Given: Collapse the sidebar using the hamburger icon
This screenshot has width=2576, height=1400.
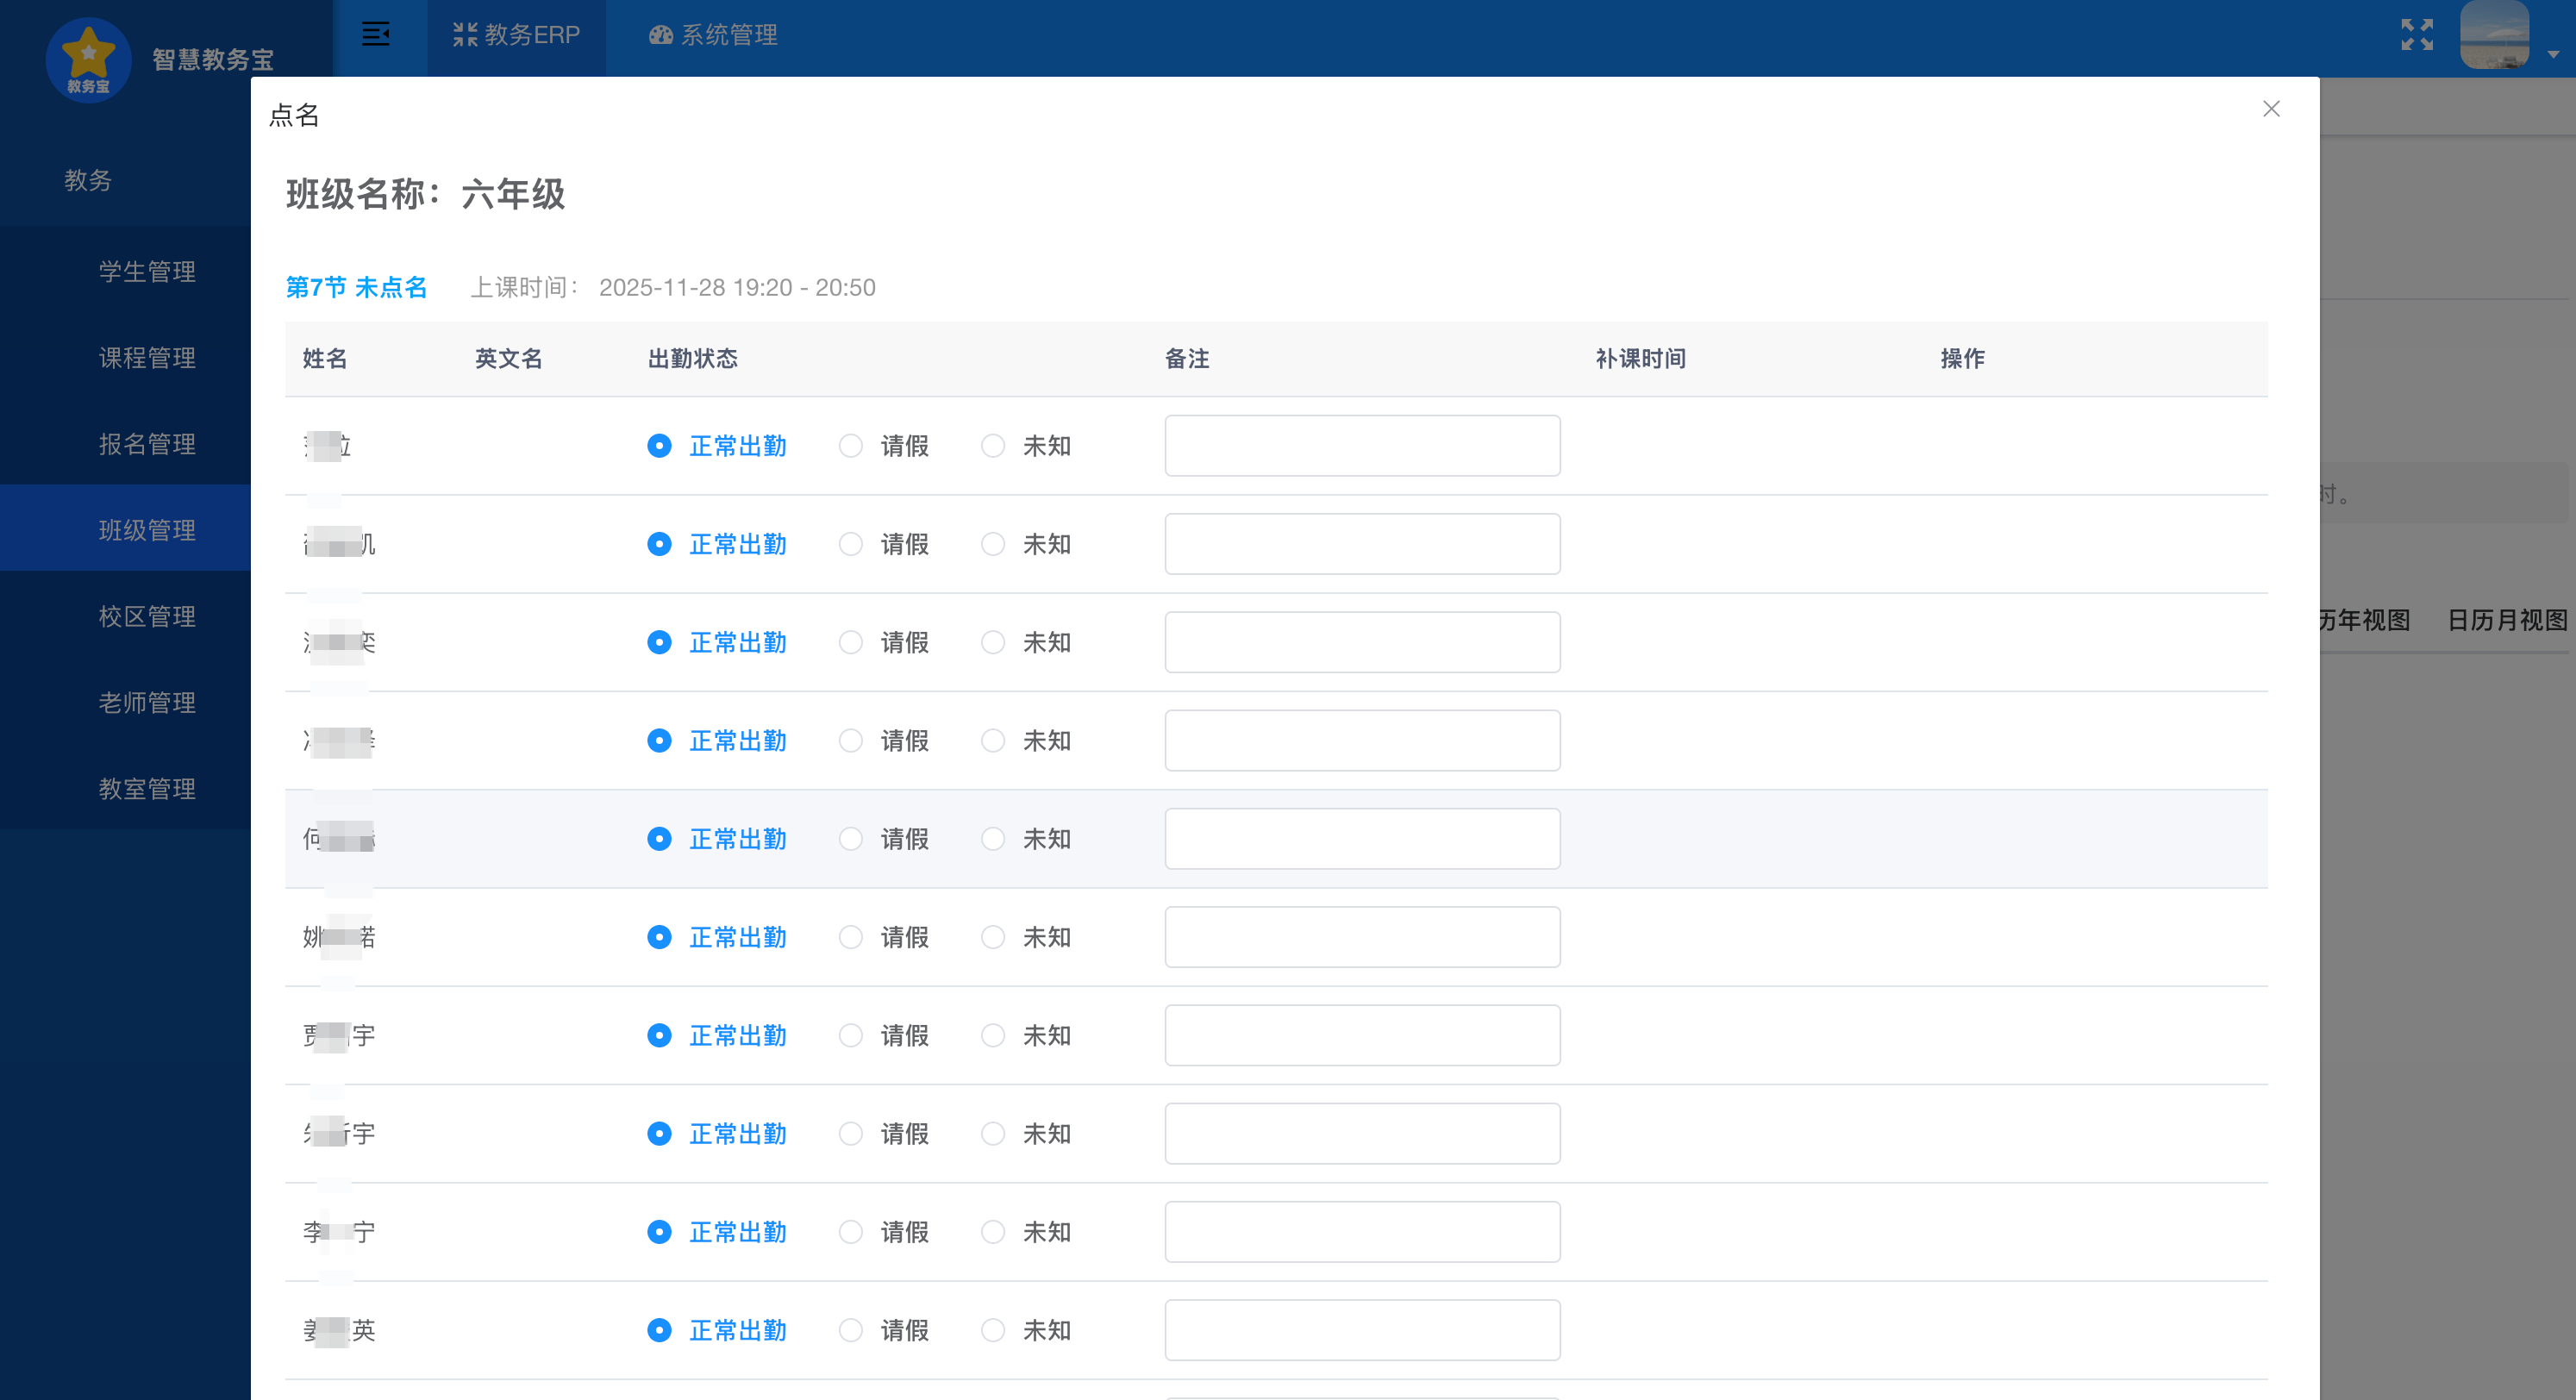Looking at the screenshot, I should (377, 35).
